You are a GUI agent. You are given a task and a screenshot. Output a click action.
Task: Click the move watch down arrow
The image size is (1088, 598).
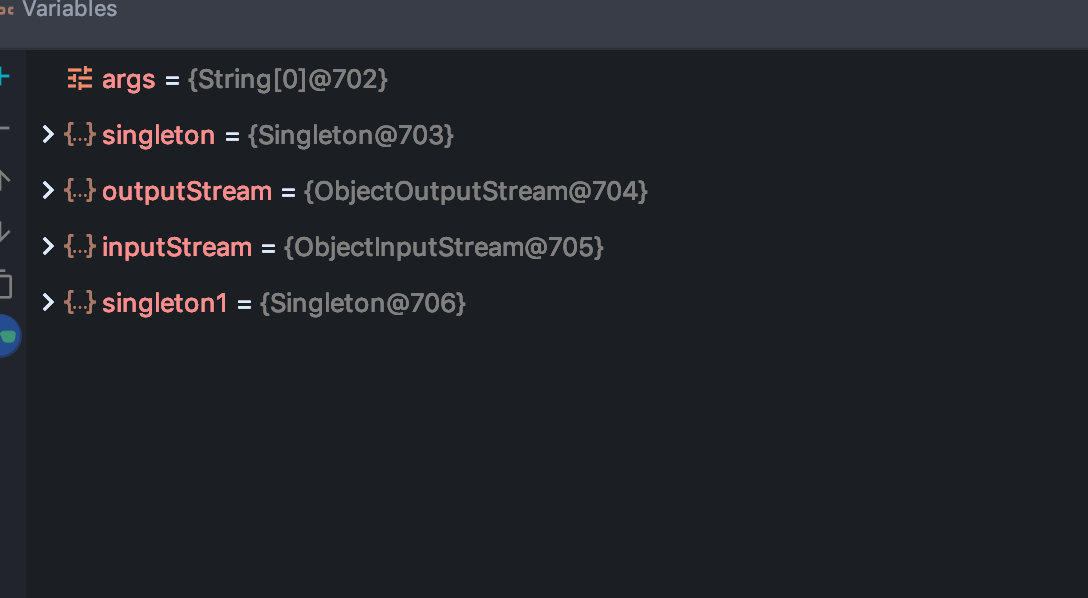[4, 232]
